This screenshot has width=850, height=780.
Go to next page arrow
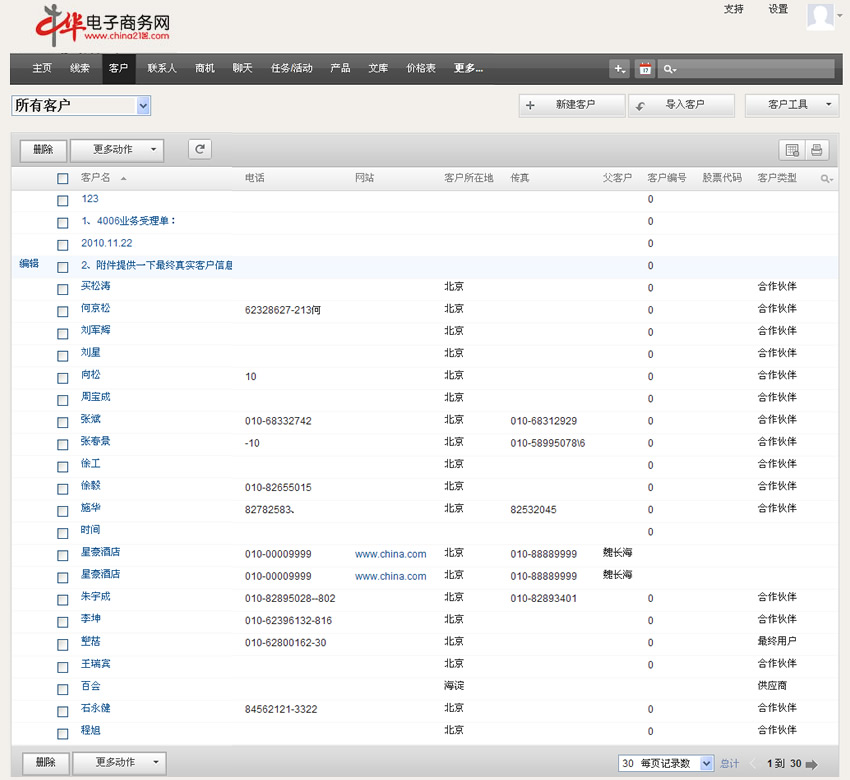(x=811, y=764)
